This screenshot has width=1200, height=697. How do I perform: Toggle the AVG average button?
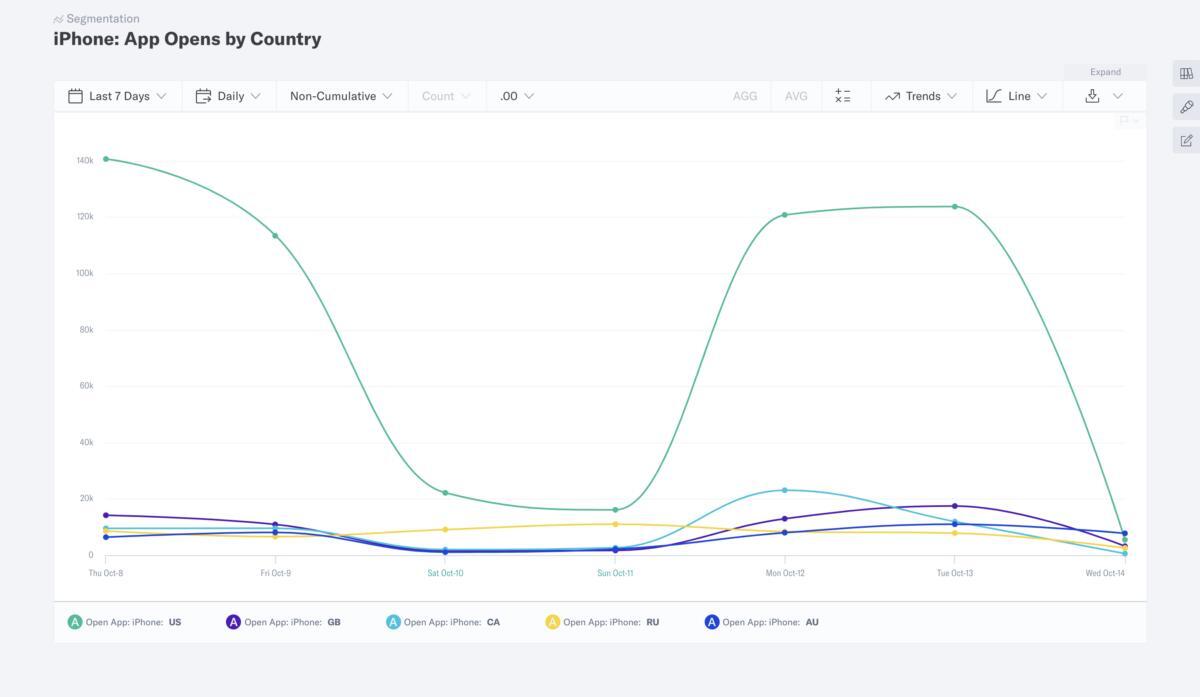(x=796, y=96)
